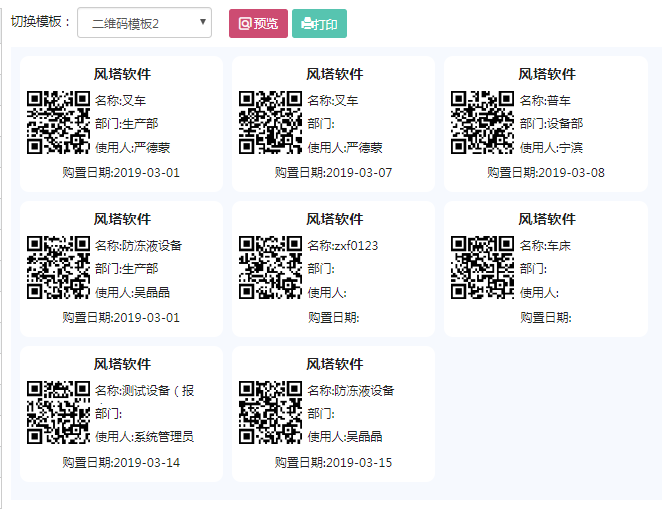This screenshot has width=662, height=510.
Task: Select 购置日期:2019-03-15 text
Action: 334,463
